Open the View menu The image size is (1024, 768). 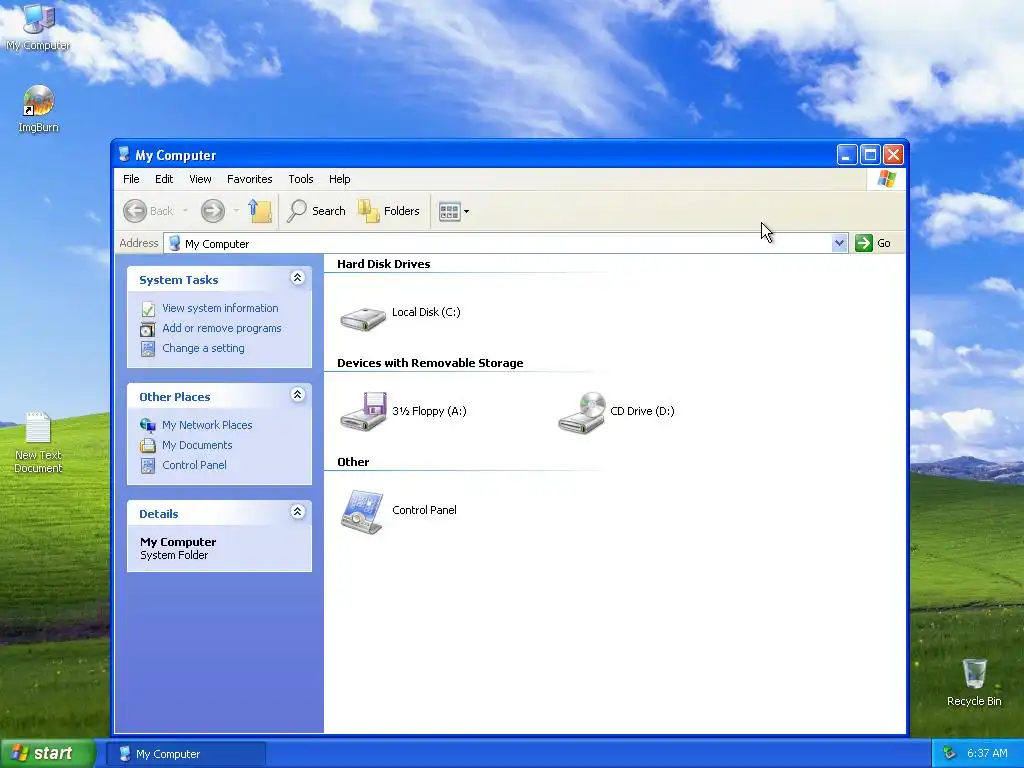tap(200, 179)
